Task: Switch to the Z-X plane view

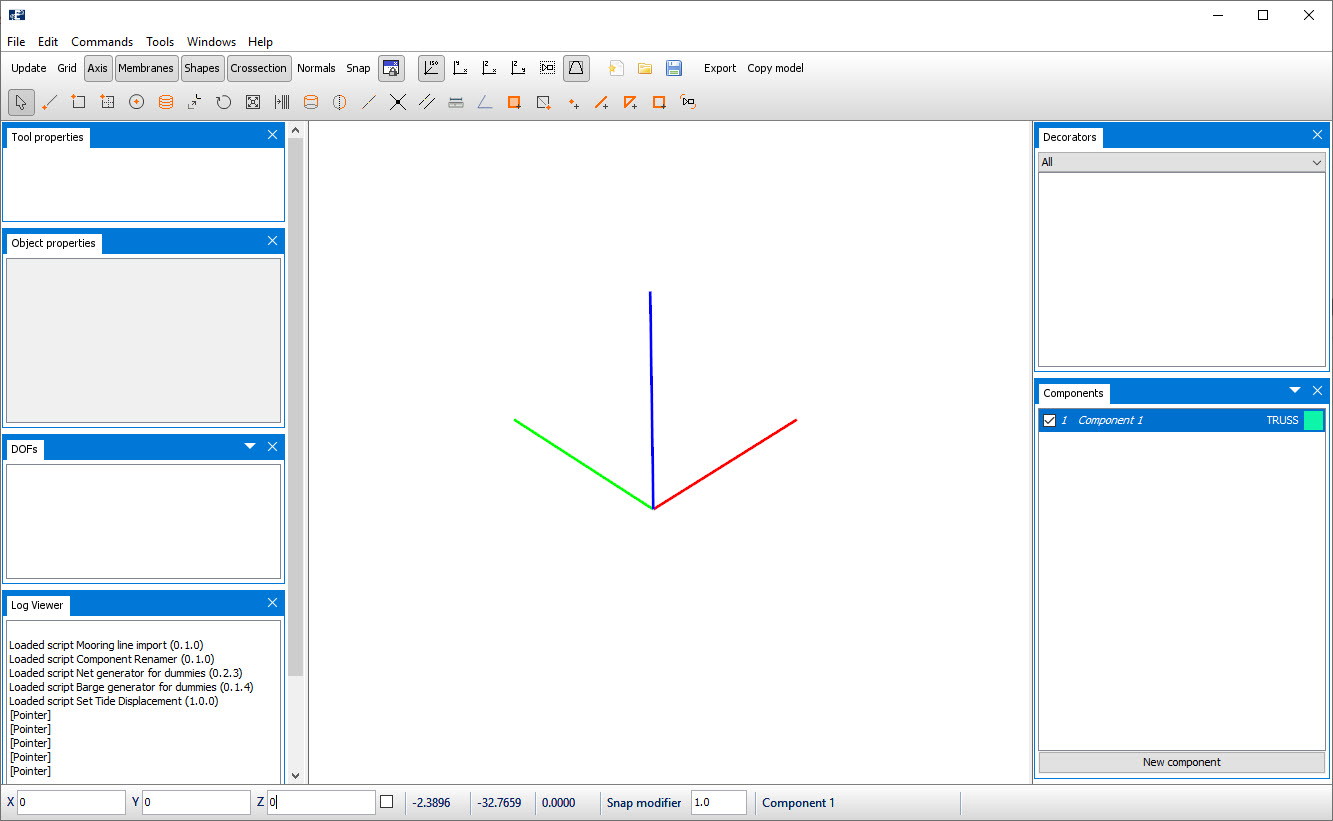Action: (489, 68)
